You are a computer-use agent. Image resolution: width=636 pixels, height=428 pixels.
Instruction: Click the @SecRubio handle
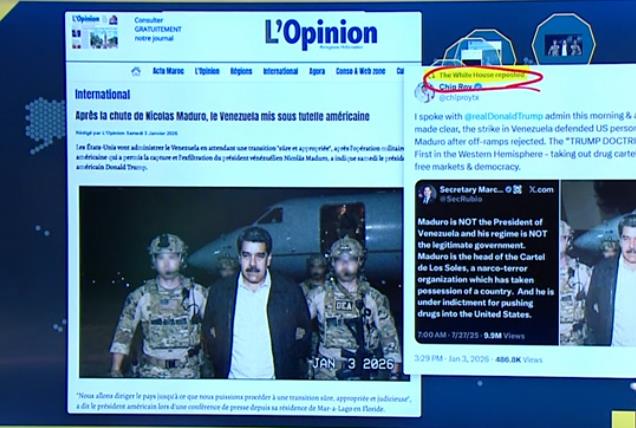click(x=461, y=199)
